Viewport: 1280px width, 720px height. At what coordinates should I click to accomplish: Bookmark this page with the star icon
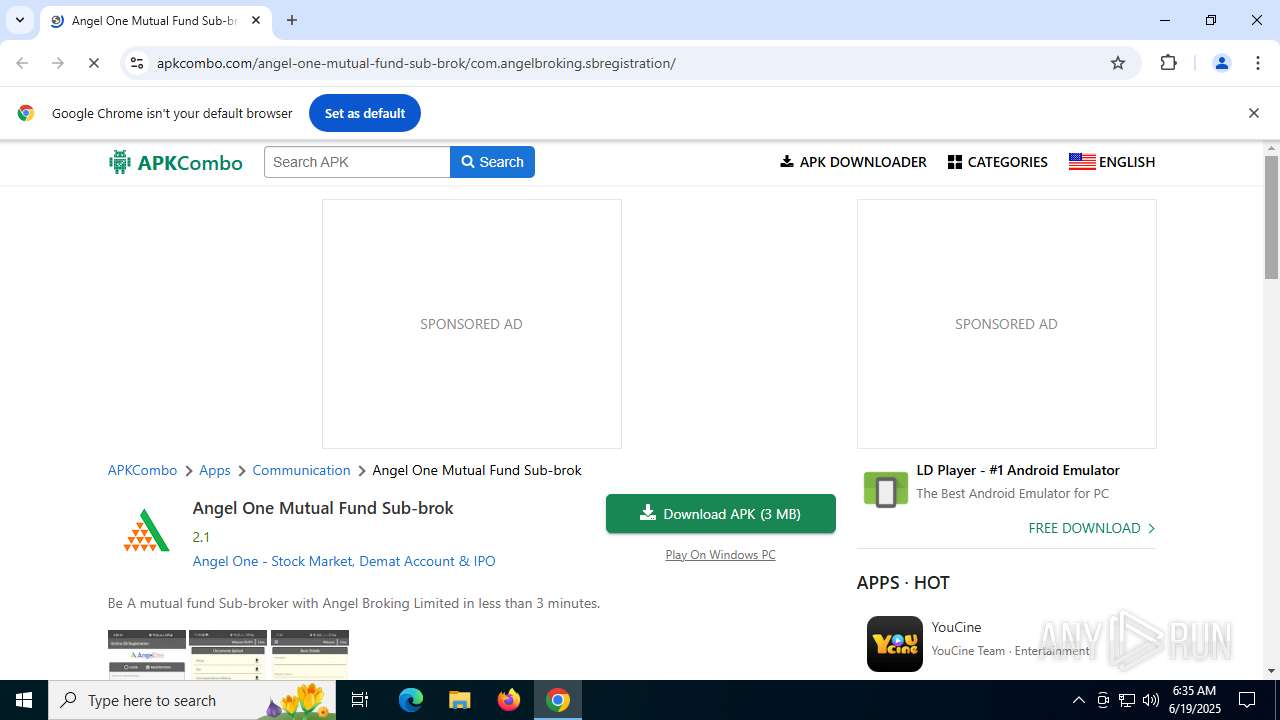pyautogui.click(x=1118, y=63)
